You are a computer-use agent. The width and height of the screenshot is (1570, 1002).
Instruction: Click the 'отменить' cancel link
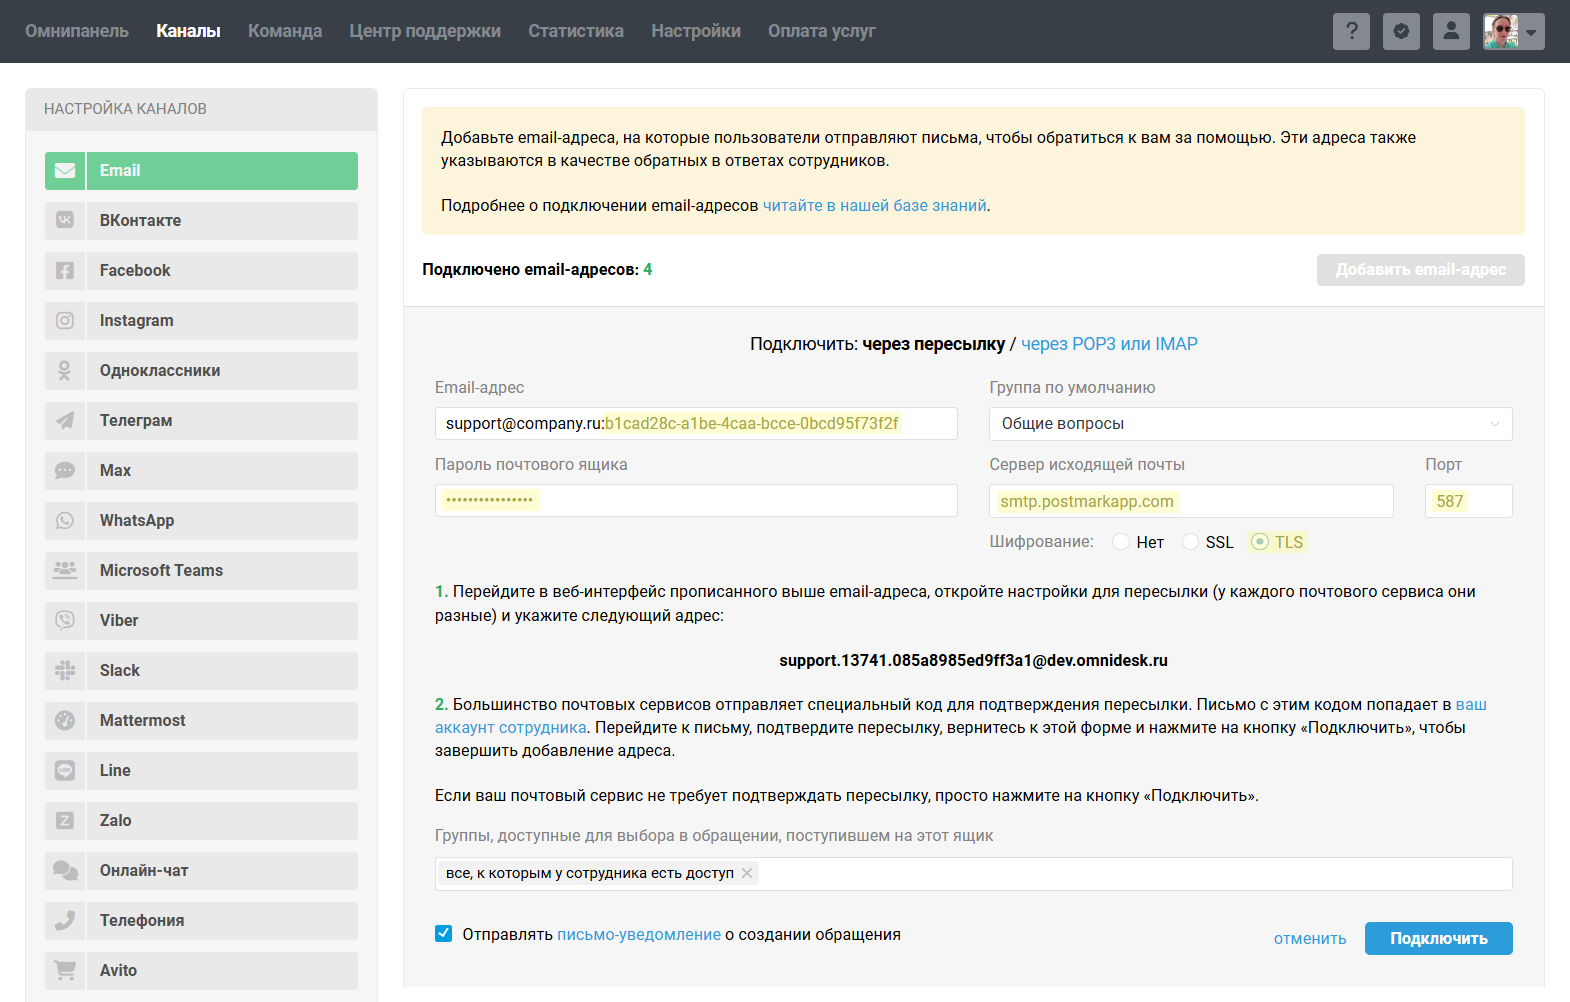pyautogui.click(x=1310, y=939)
